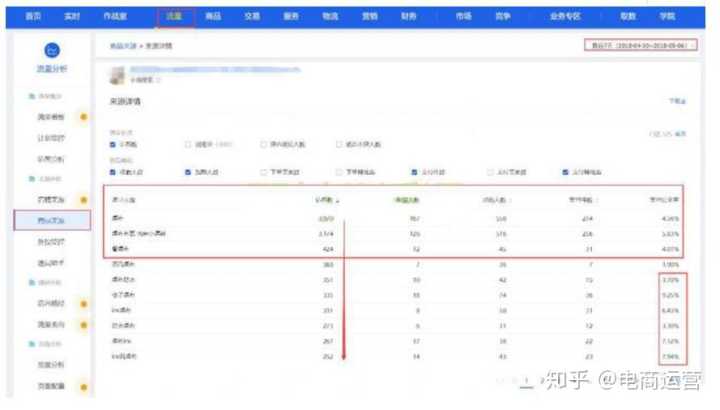Open the 业务专区 top navigation tab
This screenshot has height=410, width=720.
[x=565, y=16]
